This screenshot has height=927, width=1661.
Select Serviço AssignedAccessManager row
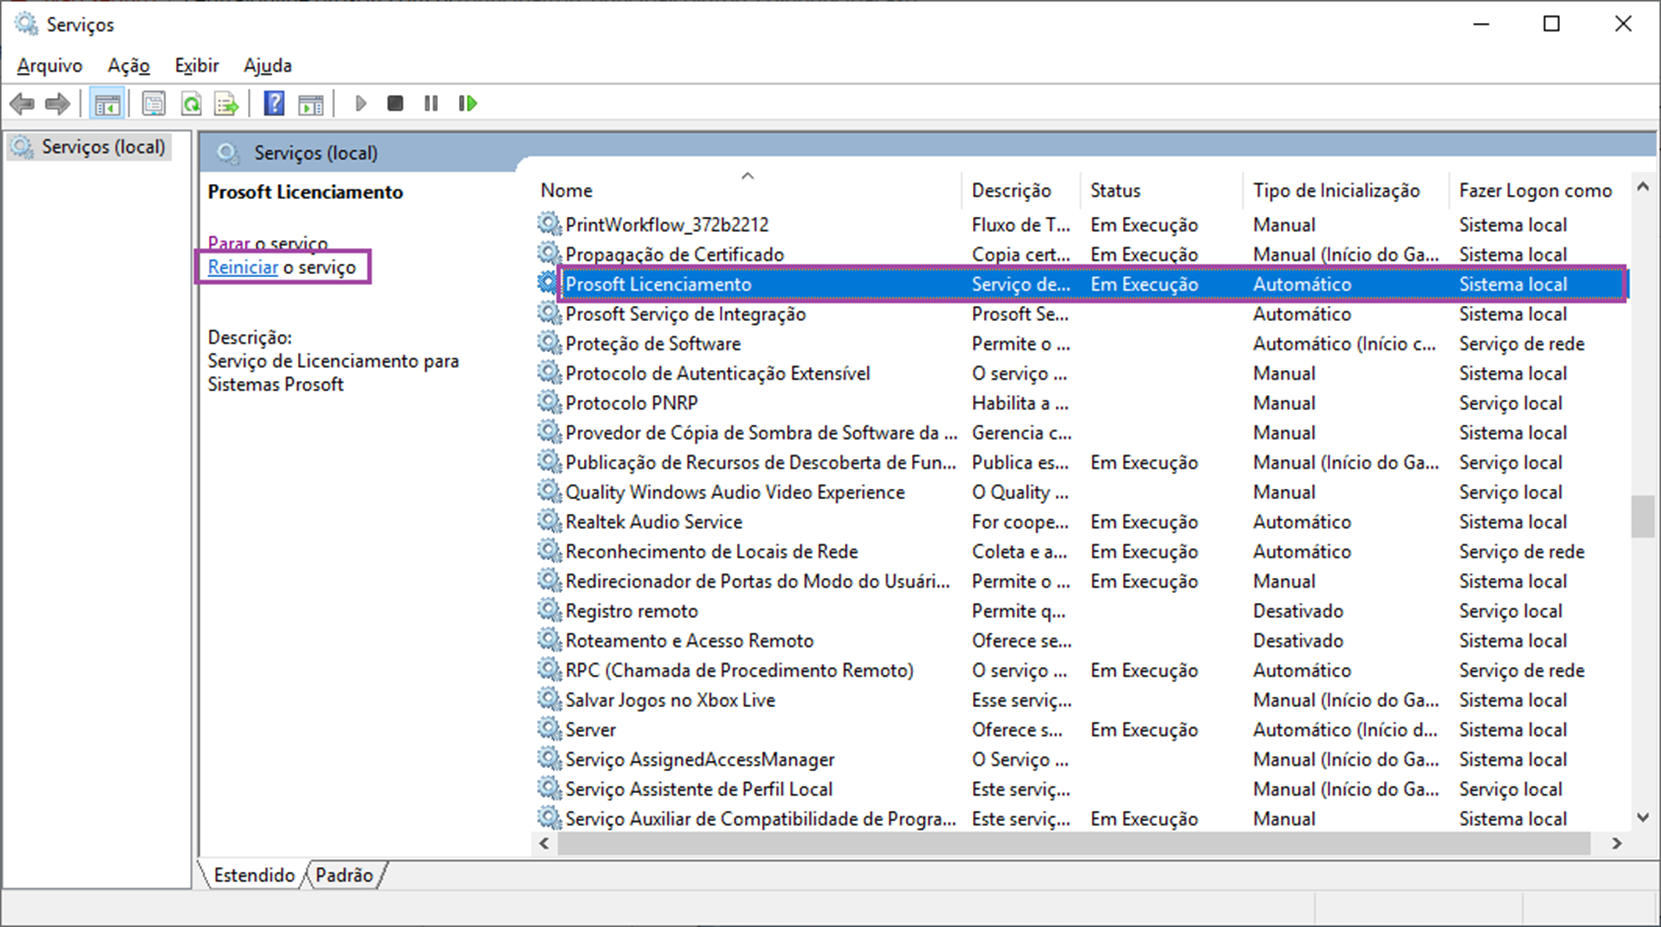coord(700,759)
